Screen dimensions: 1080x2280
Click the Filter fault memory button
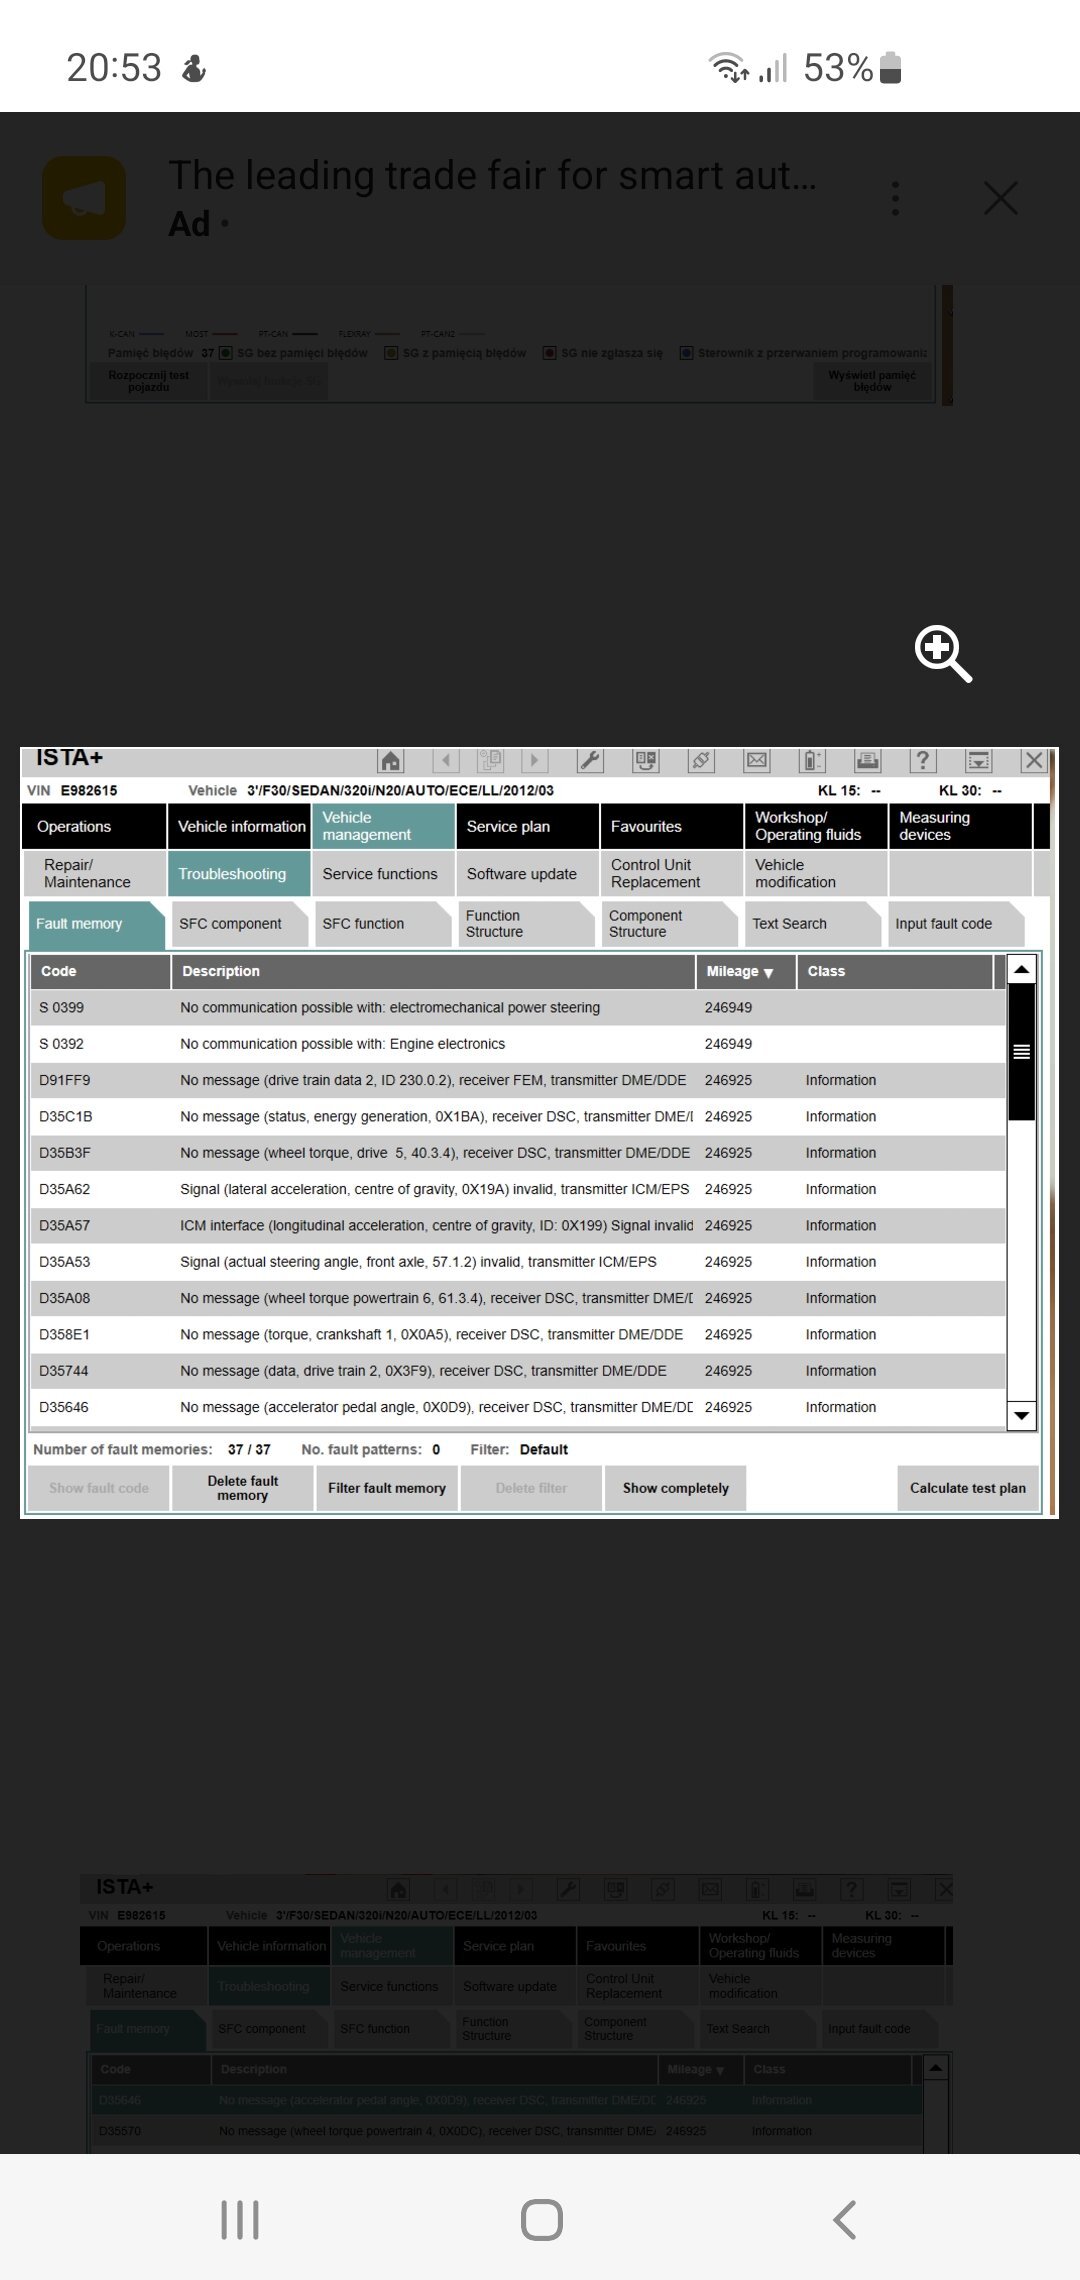pyautogui.click(x=387, y=1488)
